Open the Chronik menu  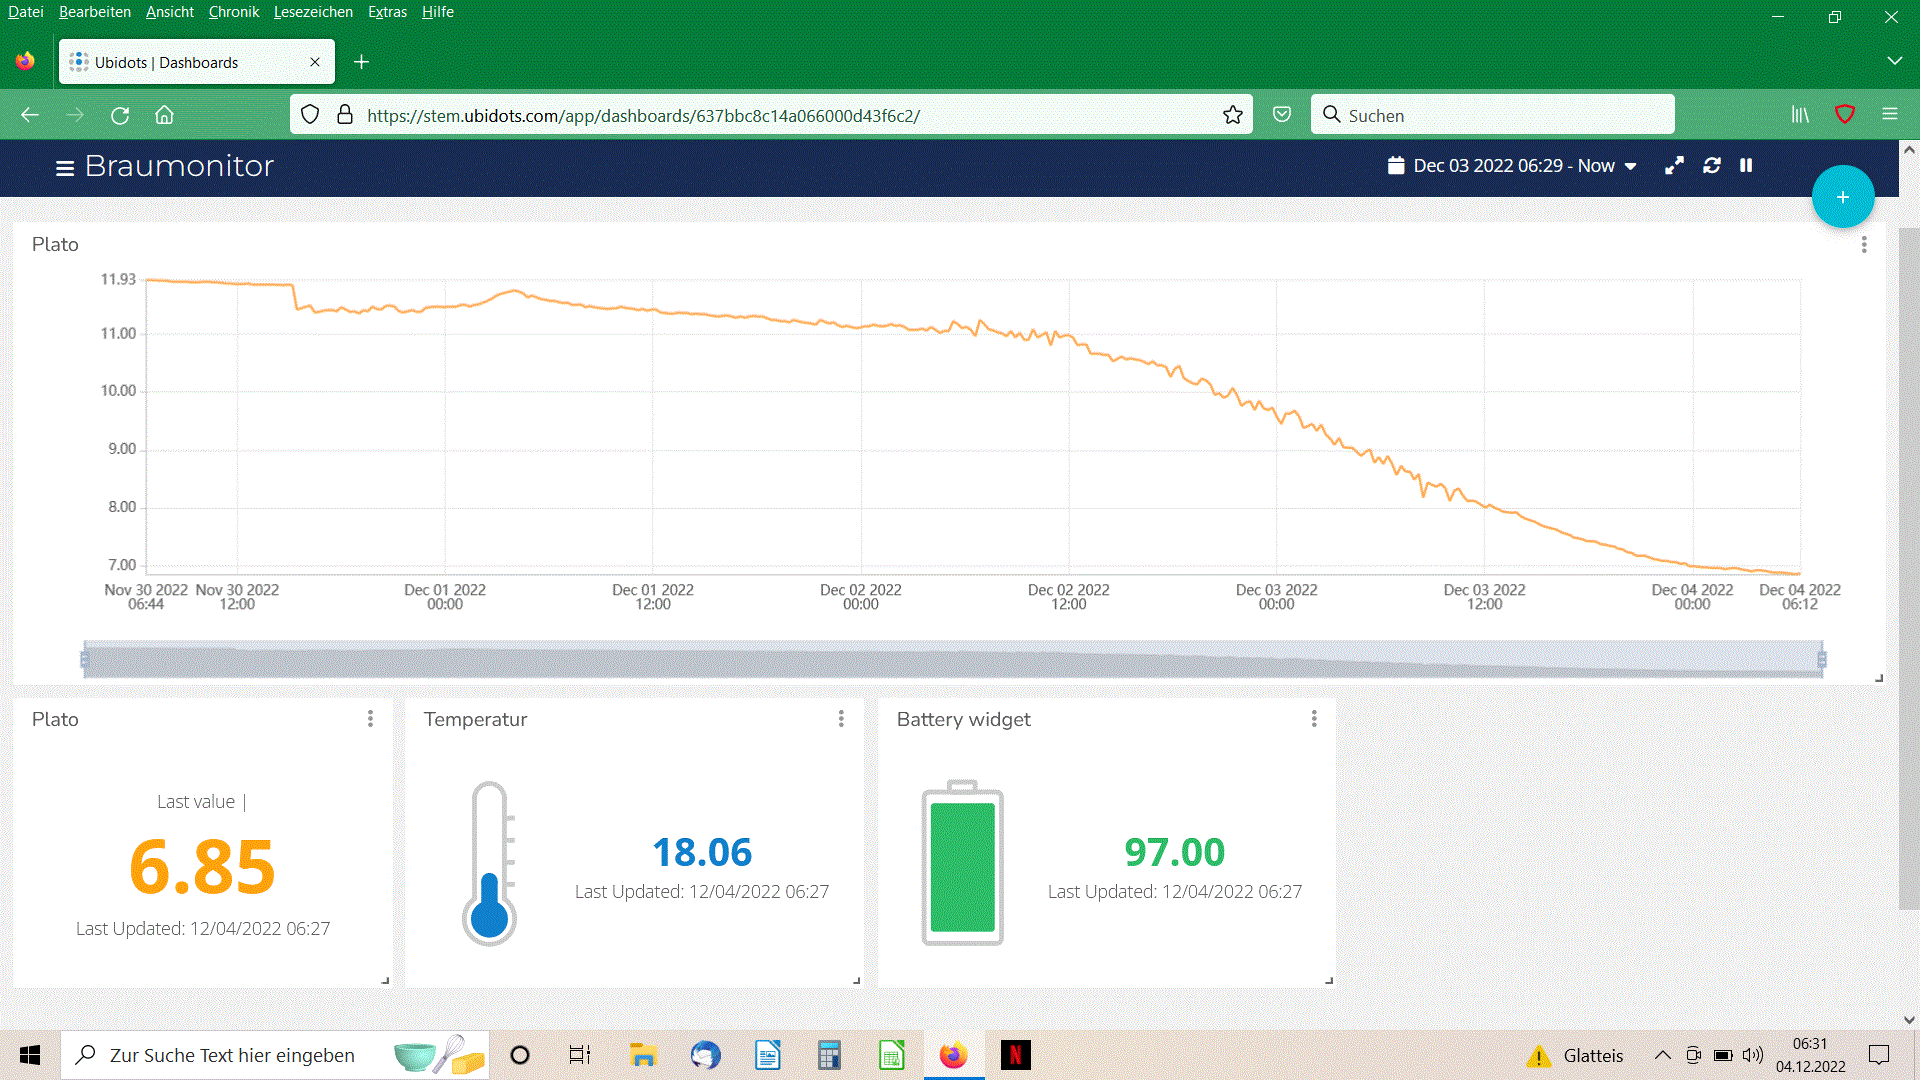click(233, 12)
